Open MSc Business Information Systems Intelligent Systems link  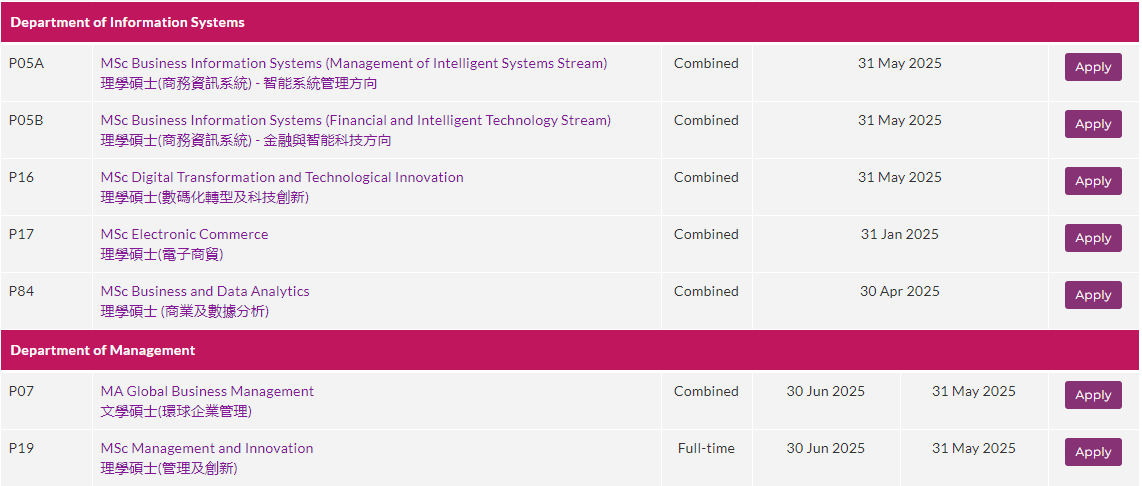point(354,63)
